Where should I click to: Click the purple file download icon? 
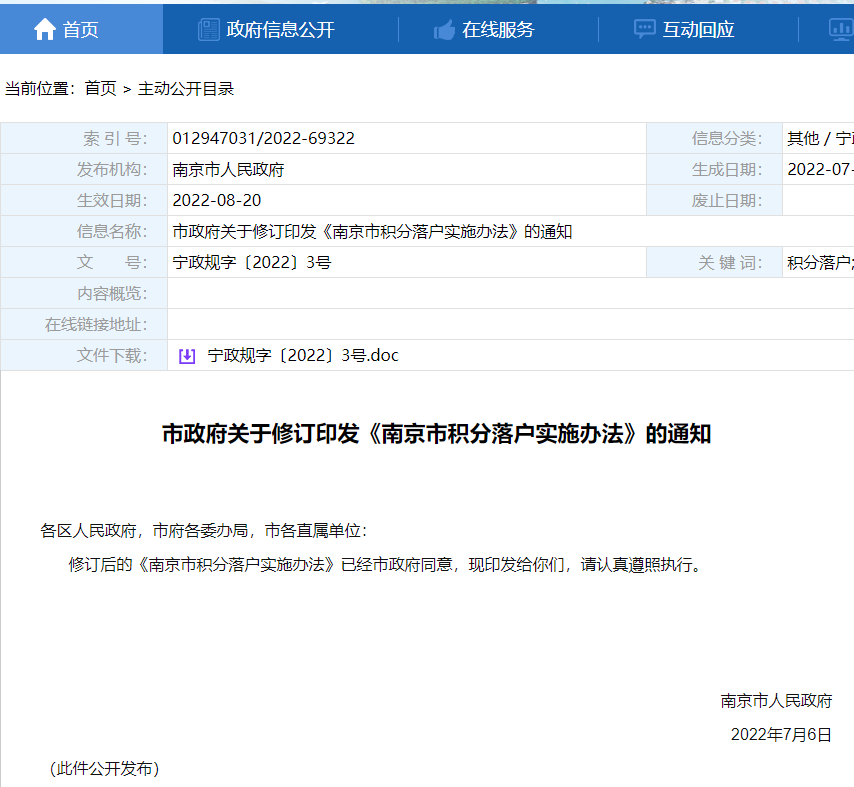tap(187, 356)
